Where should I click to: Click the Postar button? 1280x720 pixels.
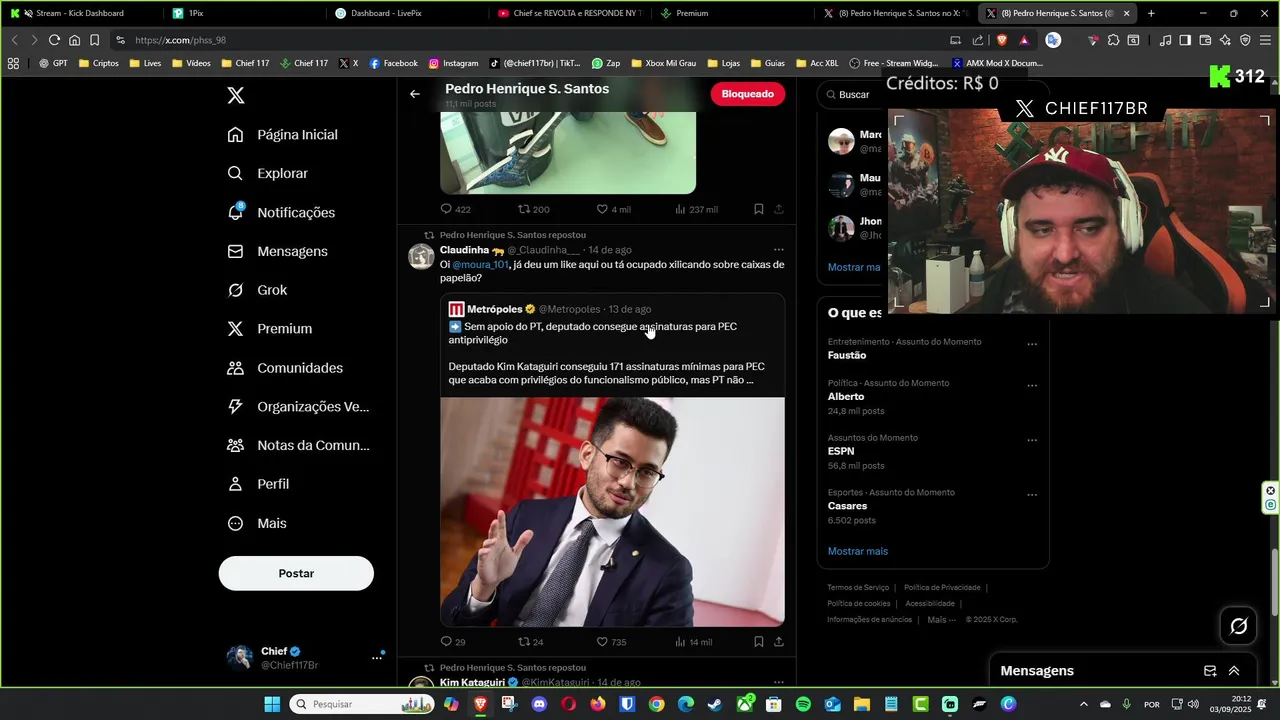(x=296, y=573)
